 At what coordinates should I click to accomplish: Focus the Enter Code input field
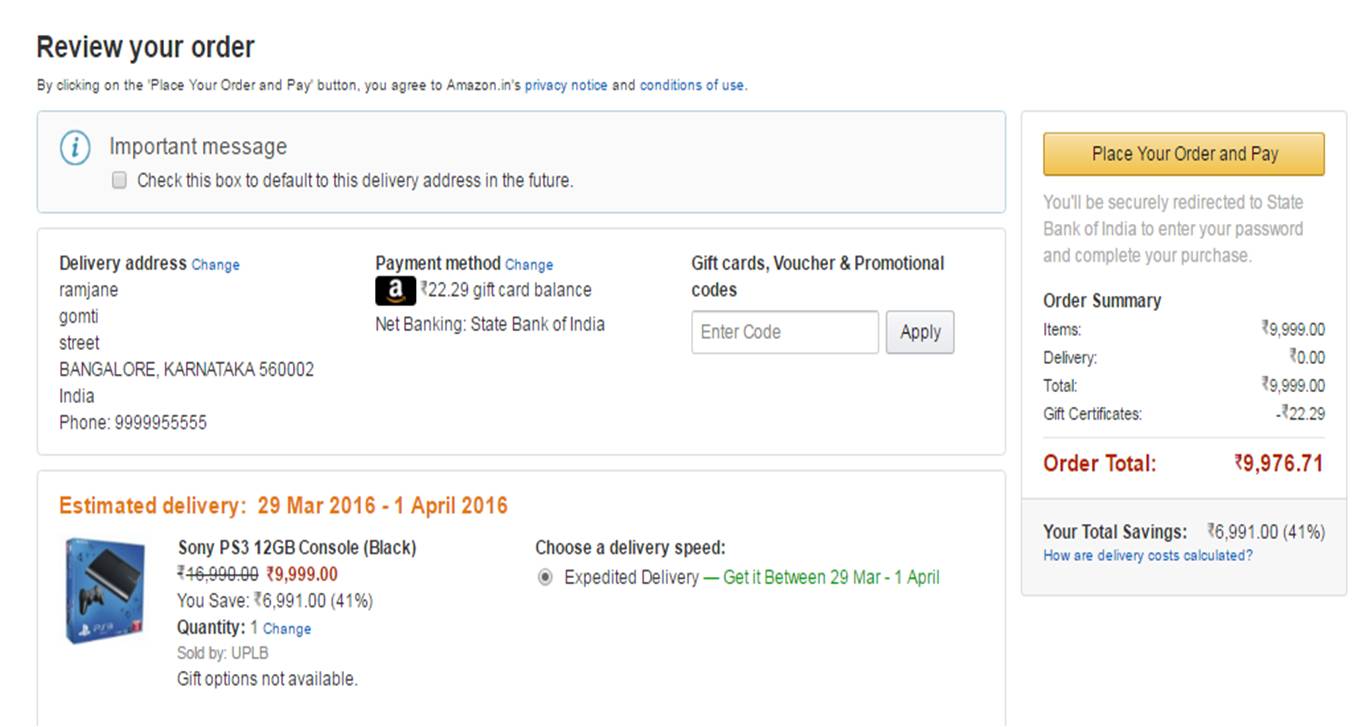[784, 332]
